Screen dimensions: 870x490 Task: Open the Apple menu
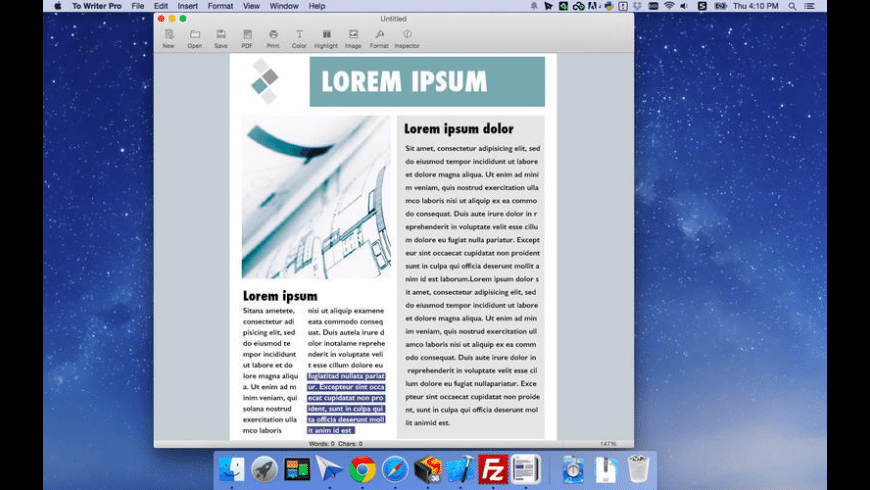(x=58, y=6)
